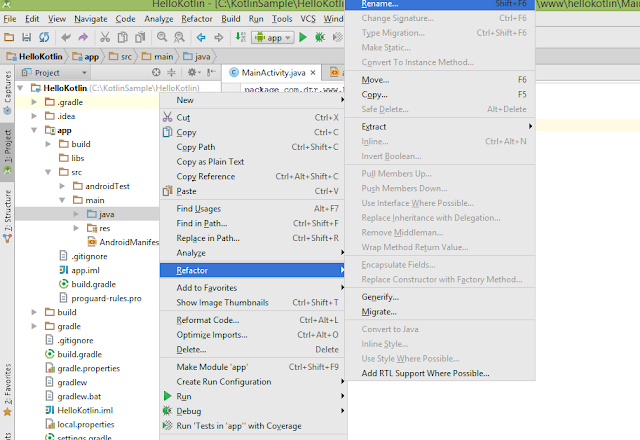Choose Delete... from context menu

(x=252, y=350)
